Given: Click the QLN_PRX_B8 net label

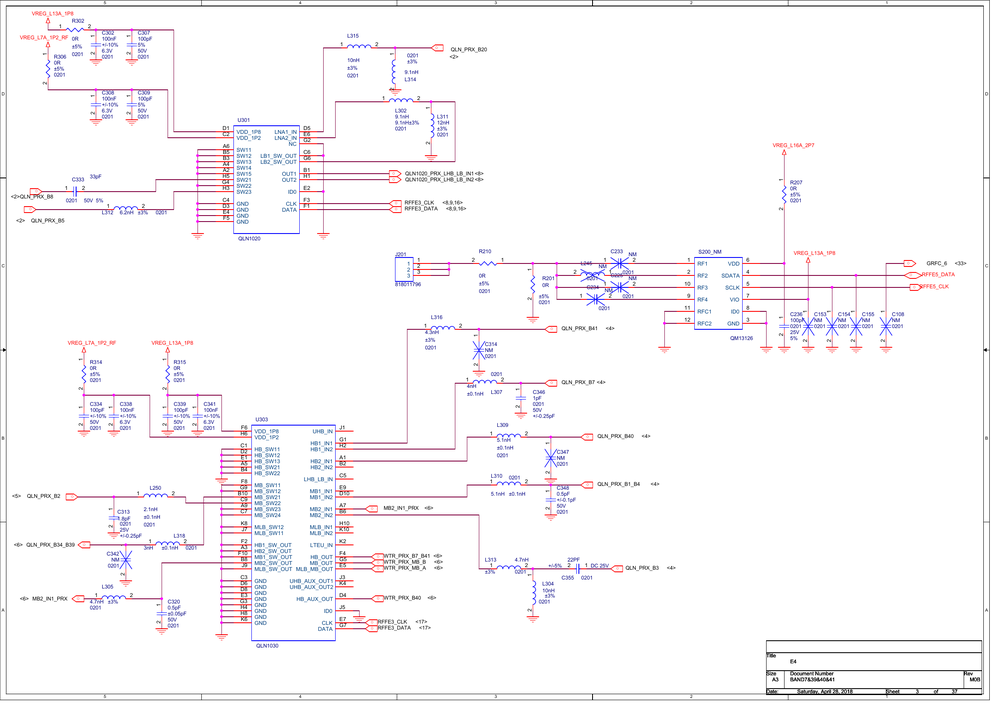Looking at the screenshot, I should pyautogui.click(x=36, y=197).
